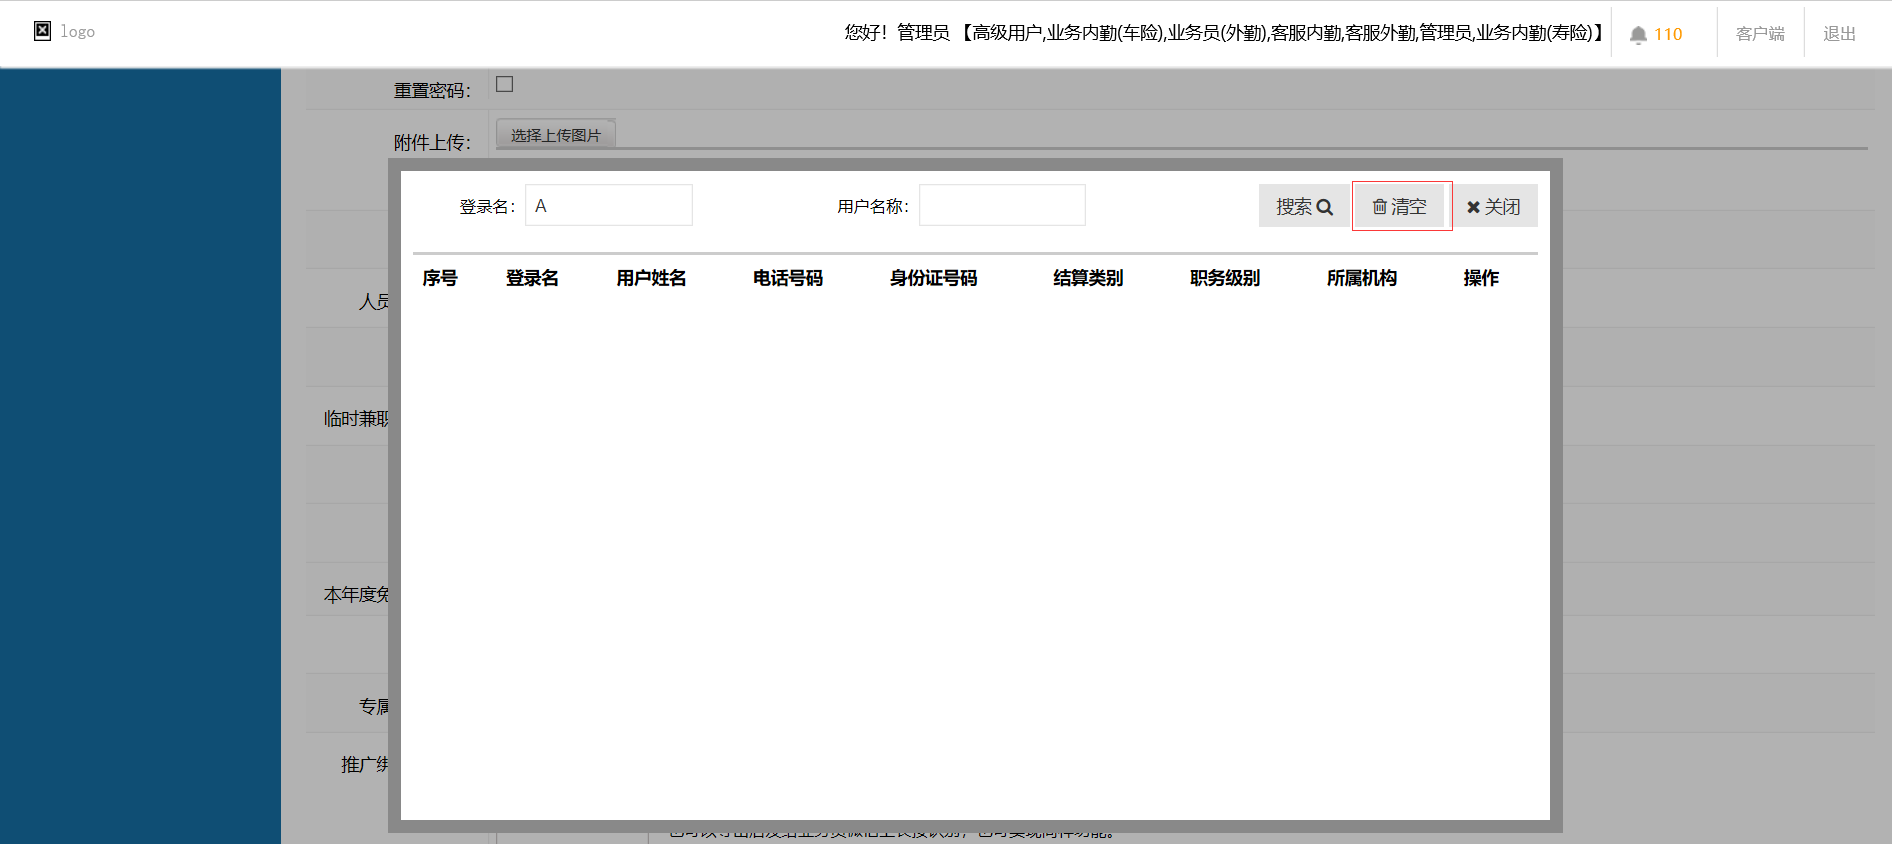Click the 110 notification count
The width and height of the screenshot is (1892, 844).
pos(1668,34)
